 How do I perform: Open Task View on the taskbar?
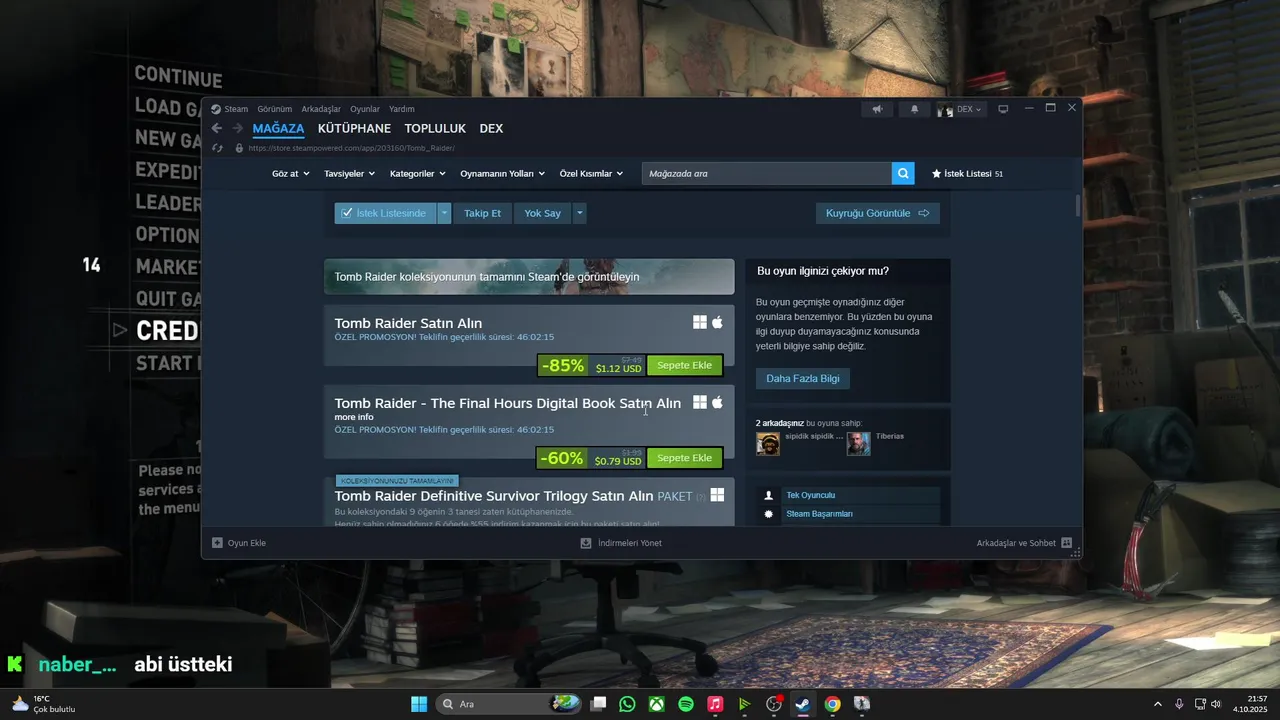[598, 704]
